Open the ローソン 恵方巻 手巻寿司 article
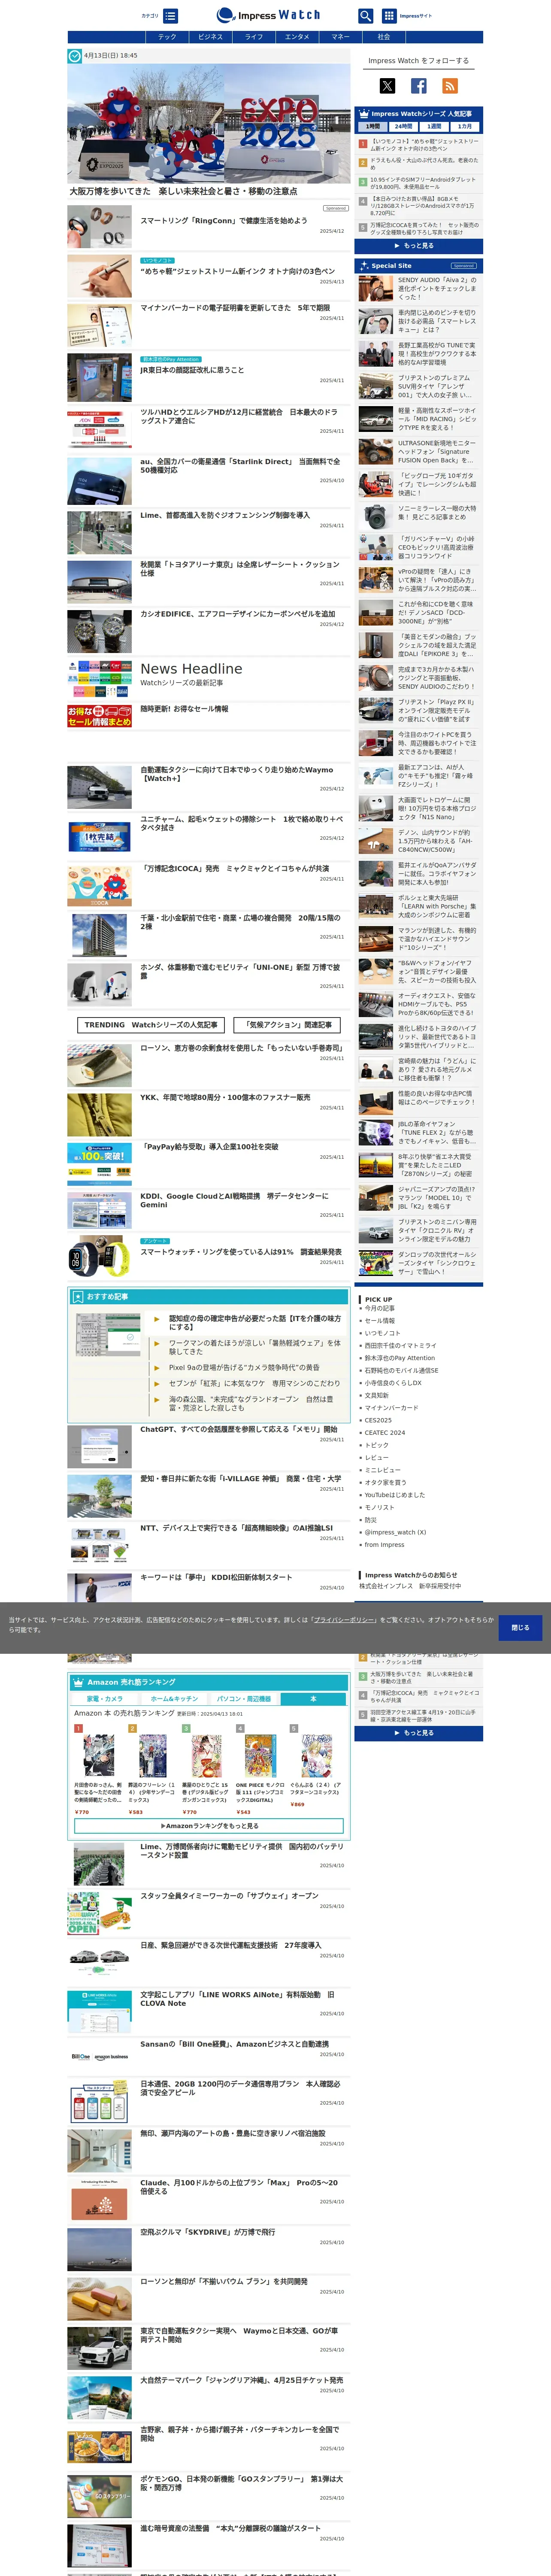Viewport: 551px width, 2576px height. pos(241,1048)
